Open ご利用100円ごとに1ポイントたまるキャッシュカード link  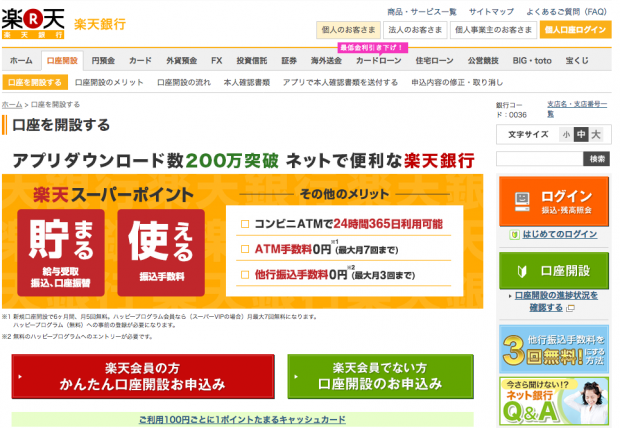click(x=242, y=420)
